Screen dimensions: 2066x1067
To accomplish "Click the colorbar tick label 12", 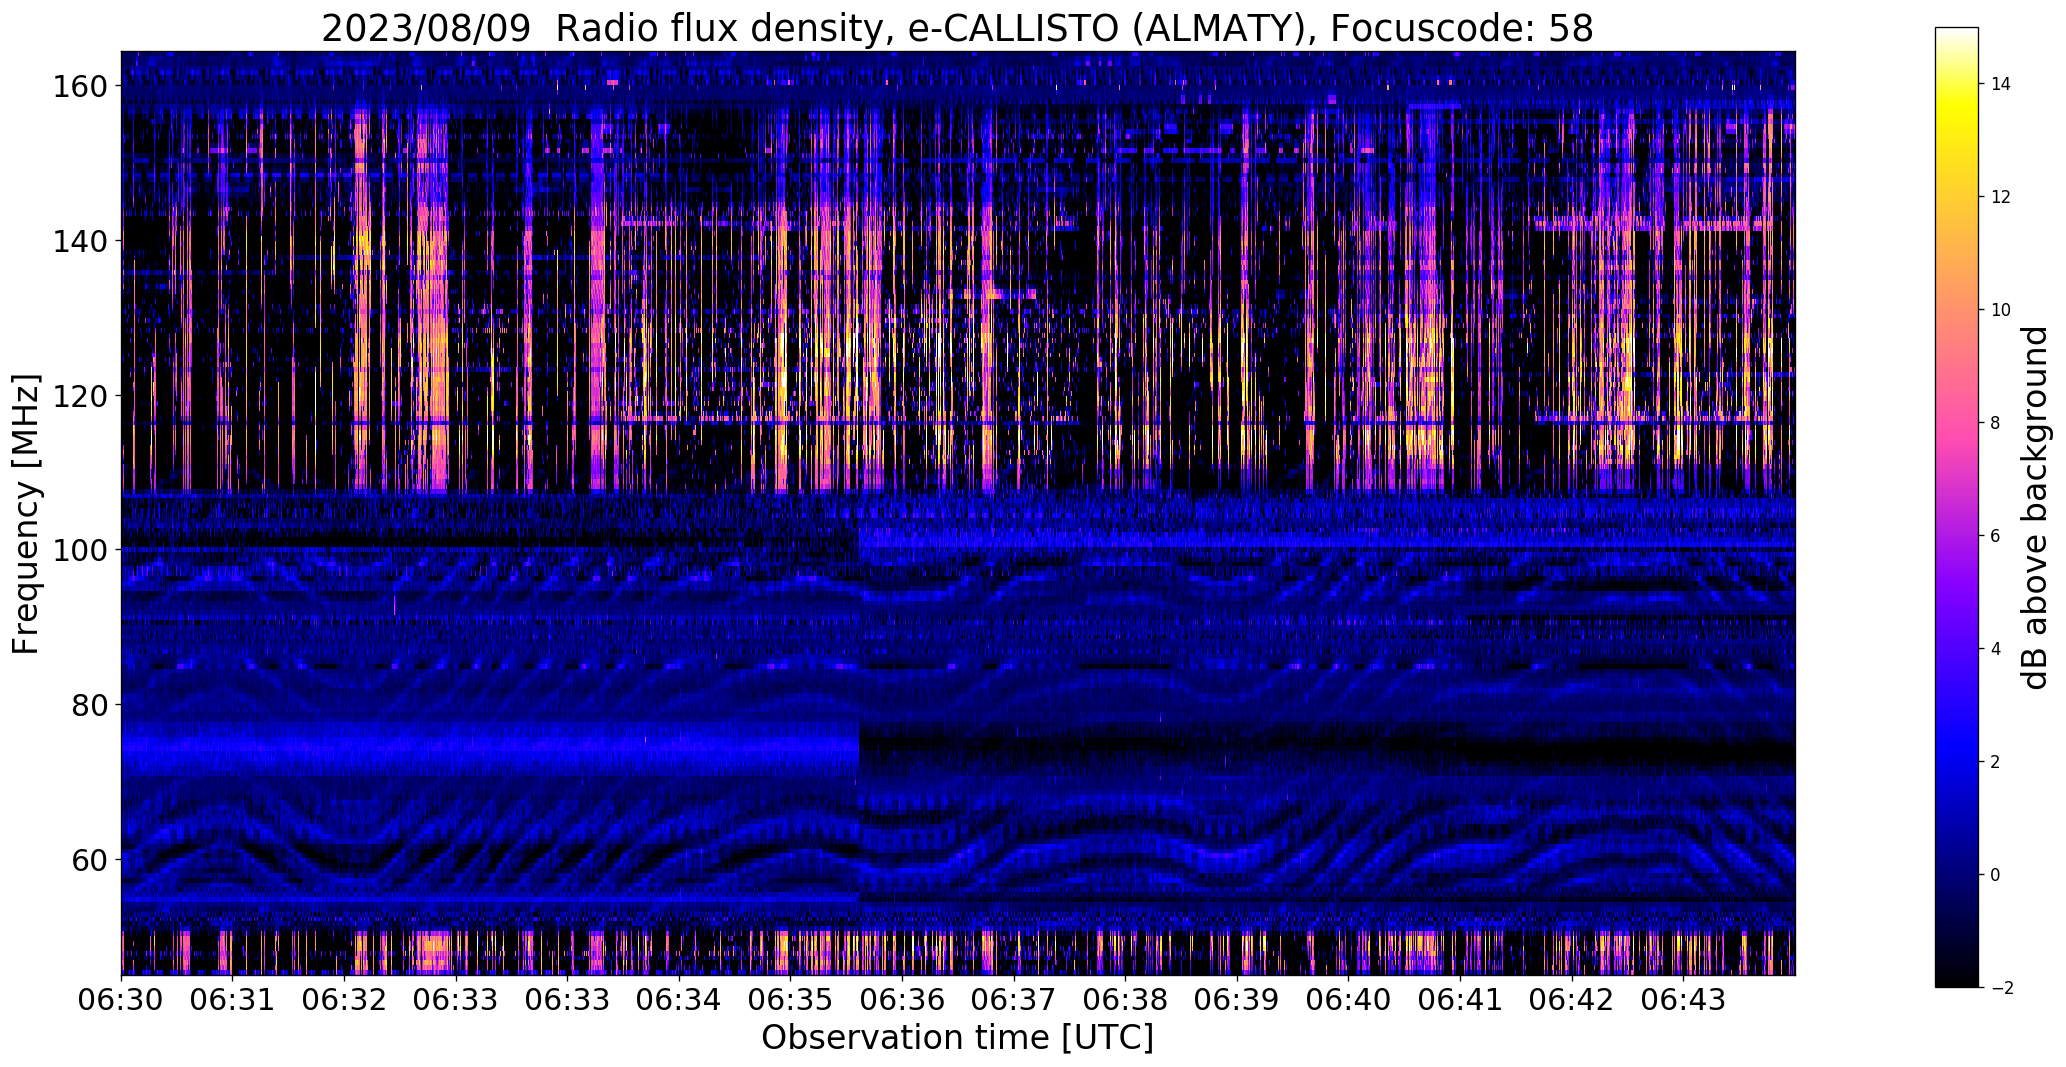I will click(2001, 197).
